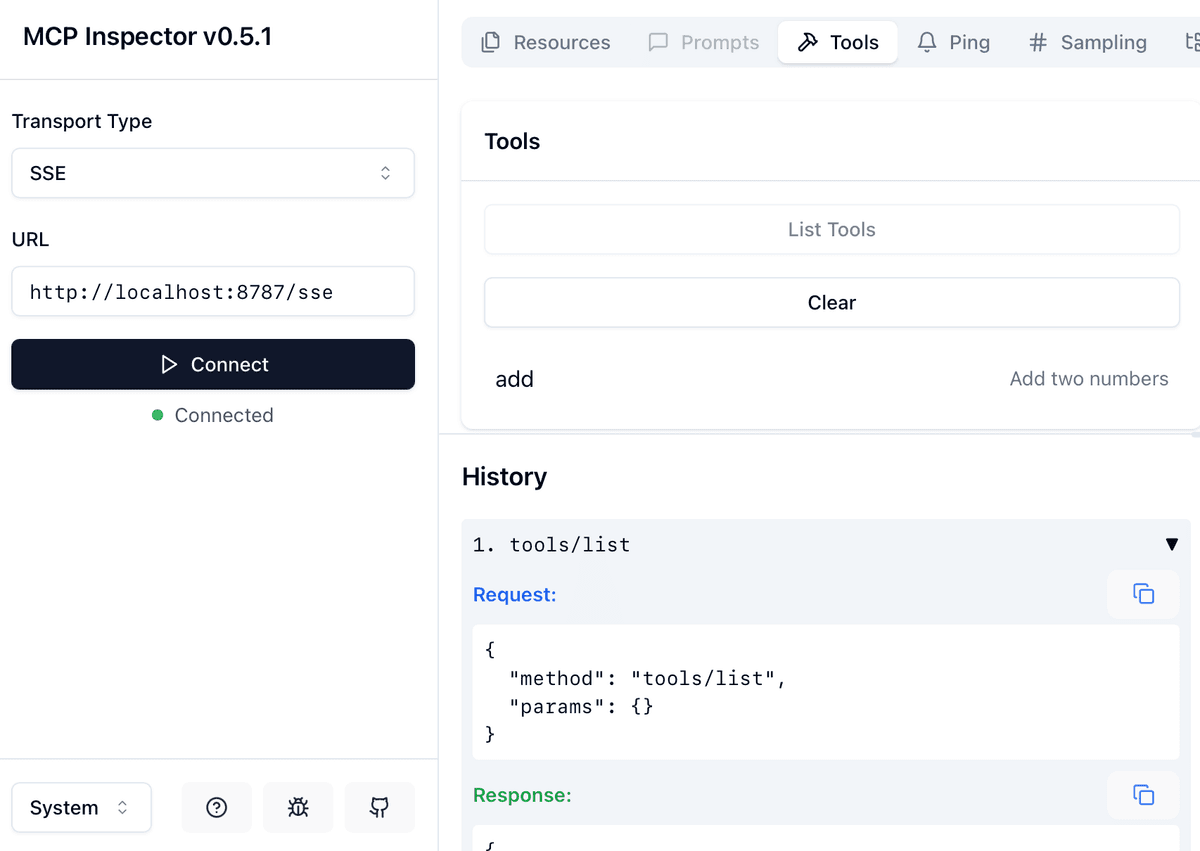Open the System theme dropdown

pyautogui.click(x=81, y=808)
